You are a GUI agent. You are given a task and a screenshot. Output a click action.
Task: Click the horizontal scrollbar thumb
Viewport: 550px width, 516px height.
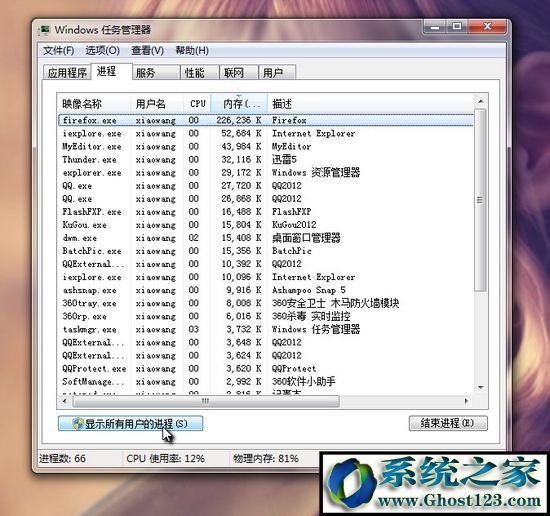tap(206, 401)
